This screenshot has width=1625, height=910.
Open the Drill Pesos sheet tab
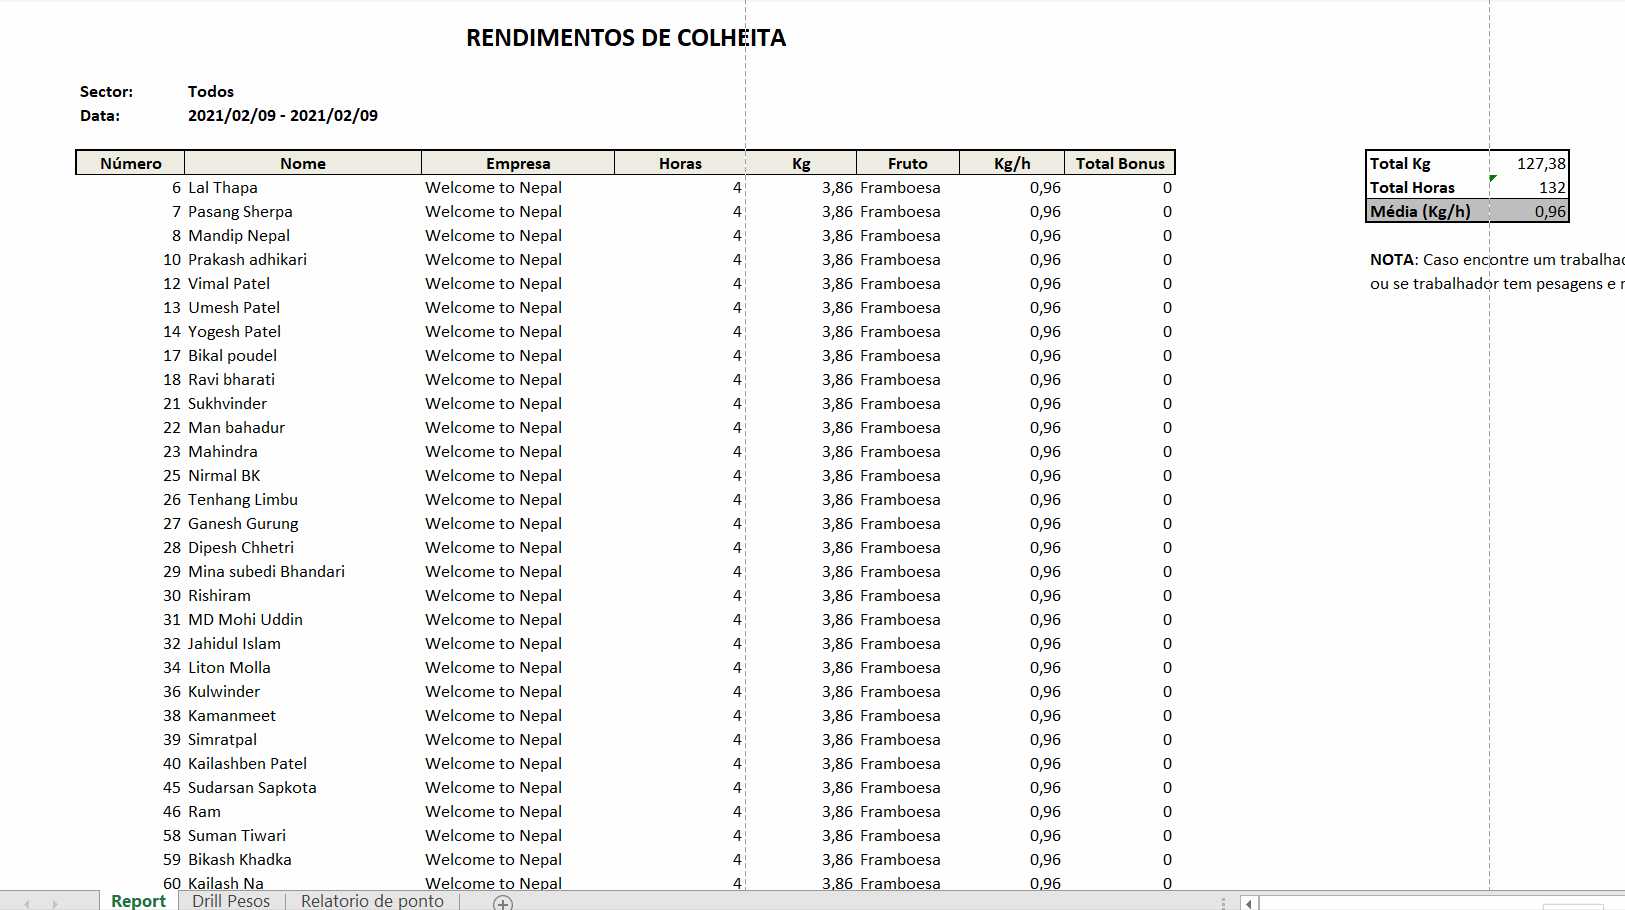(231, 901)
